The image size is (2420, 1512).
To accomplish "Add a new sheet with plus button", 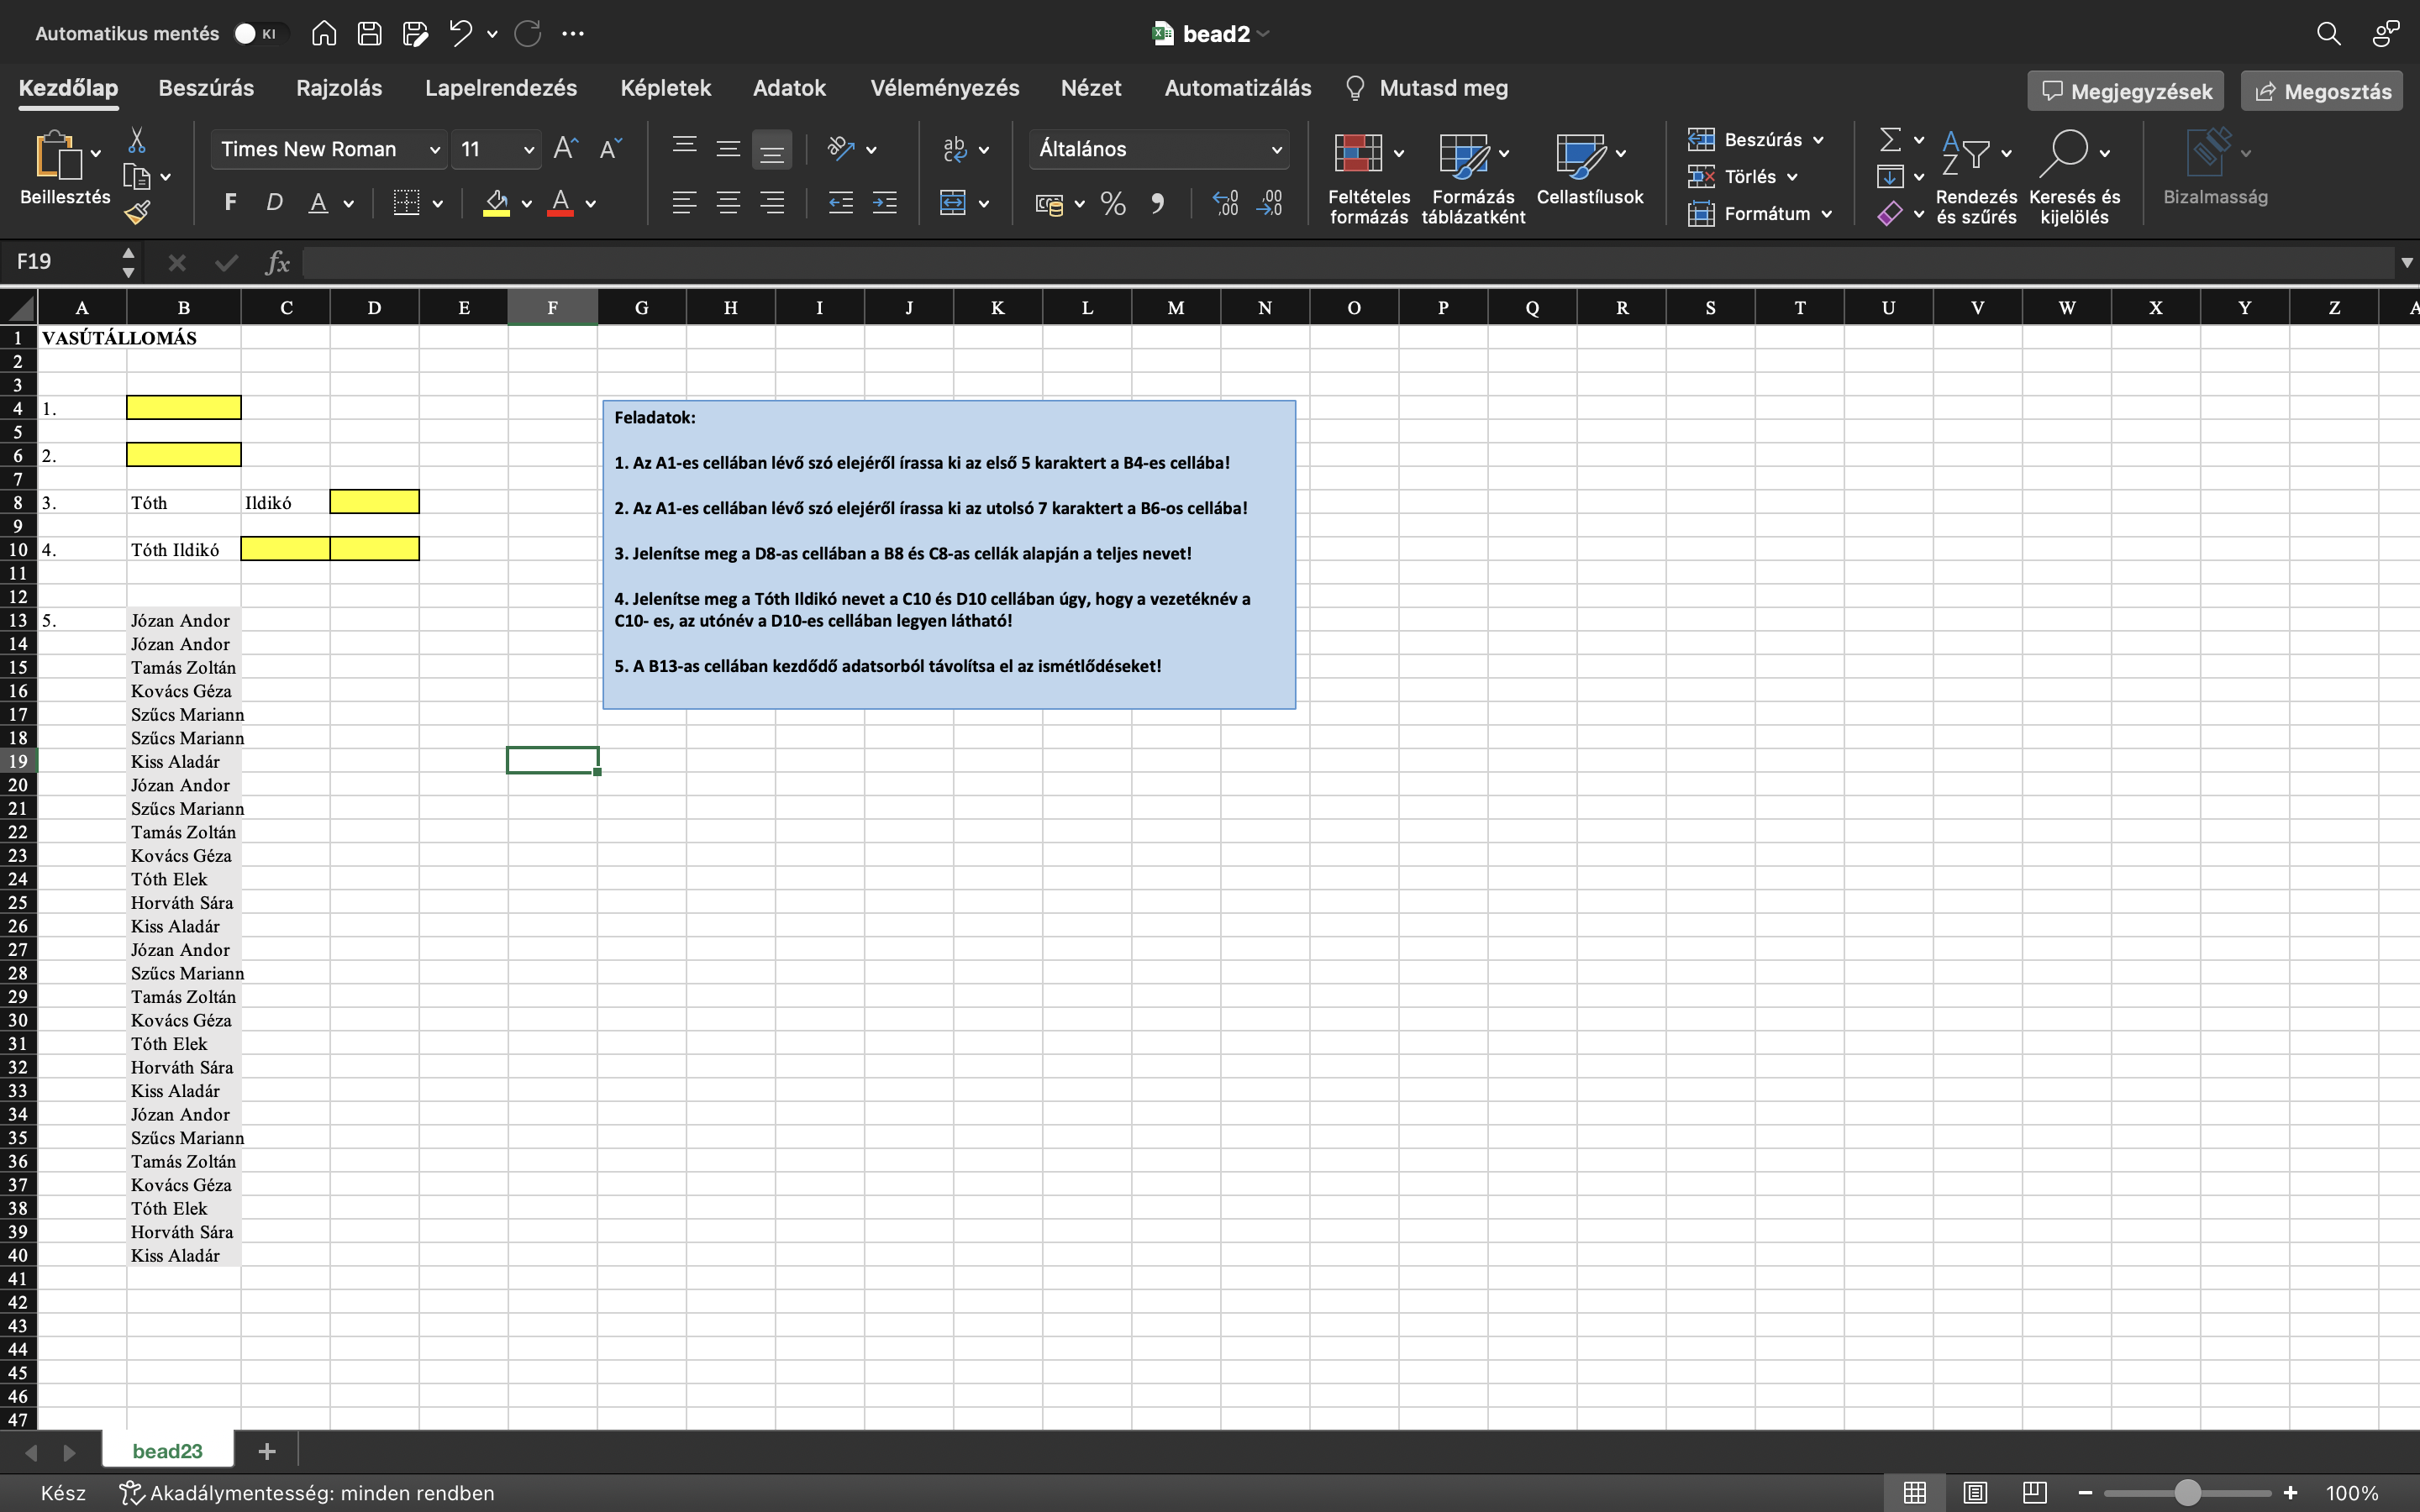I will tap(267, 1451).
